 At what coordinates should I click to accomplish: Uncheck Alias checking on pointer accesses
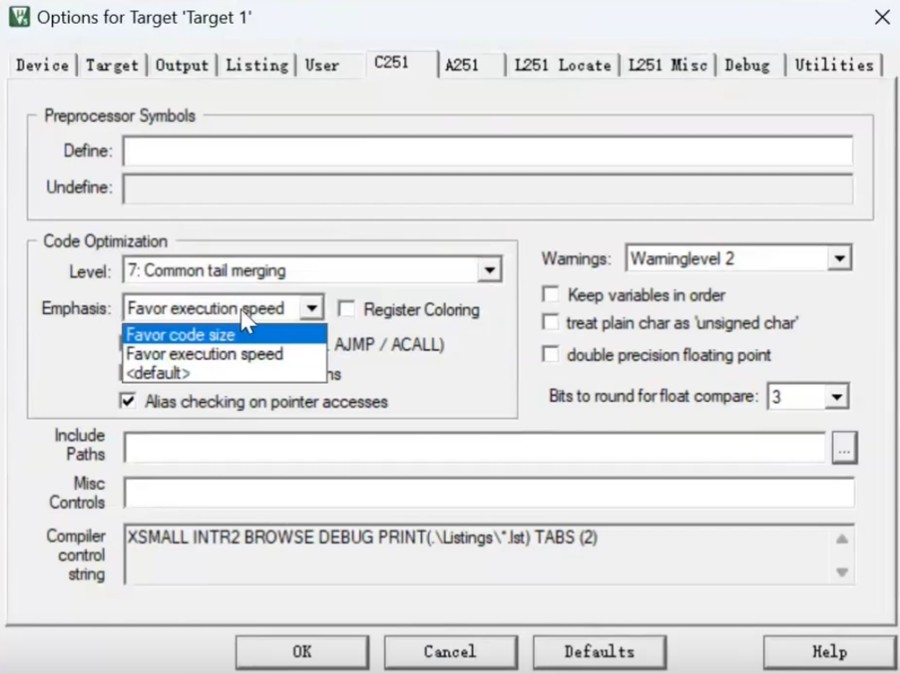point(128,401)
